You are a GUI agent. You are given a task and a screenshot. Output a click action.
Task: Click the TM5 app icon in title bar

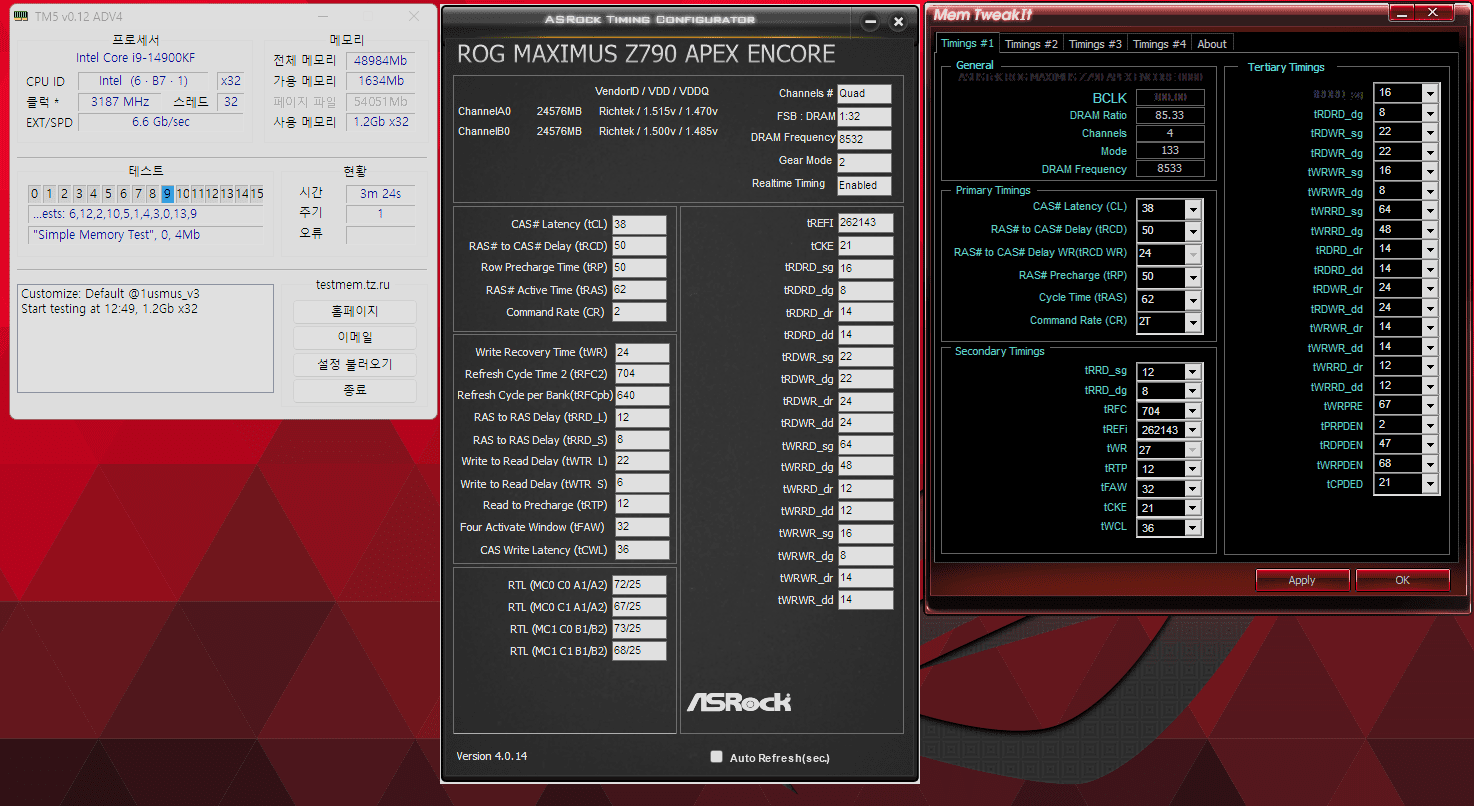pos(21,17)
